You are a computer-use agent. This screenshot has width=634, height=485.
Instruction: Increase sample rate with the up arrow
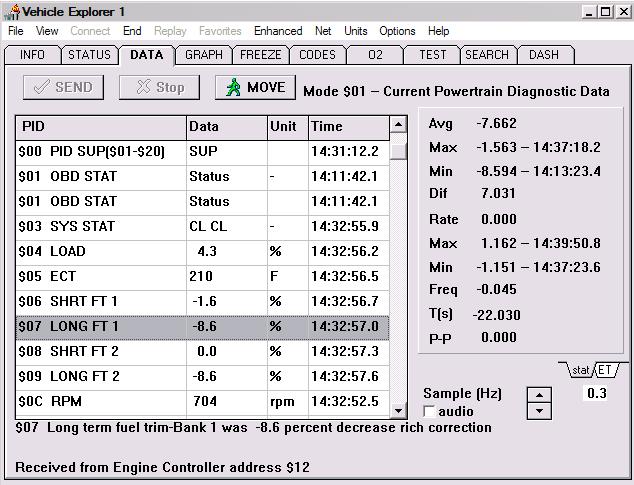pos(538,394)
